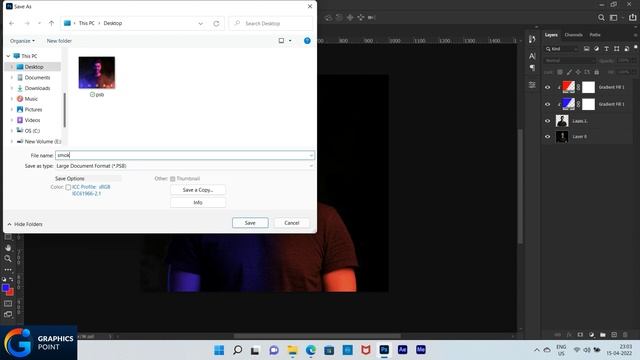Screen dimensions: 640x360
Task: Open Photoshop search magnifier icon top right
Action: 601,18
